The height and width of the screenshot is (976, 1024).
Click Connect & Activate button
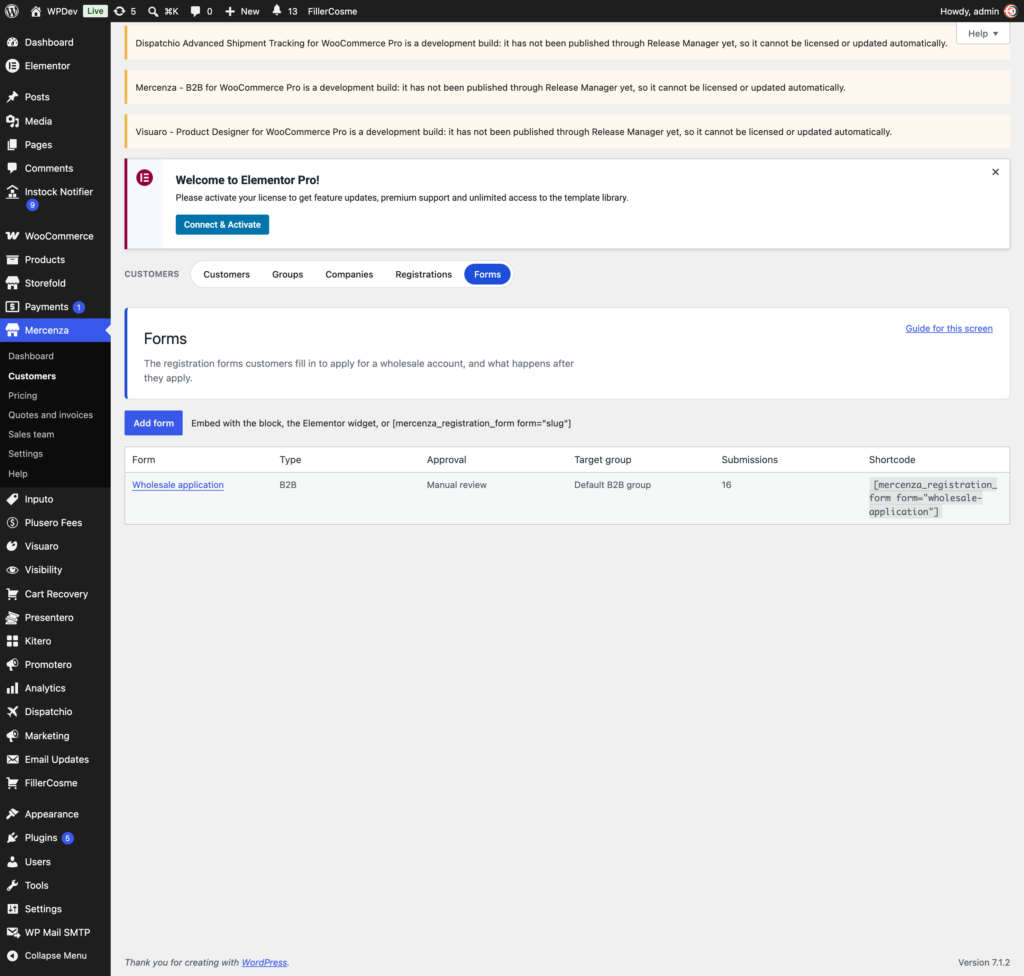pyautogui.click(x=222, y=224)
